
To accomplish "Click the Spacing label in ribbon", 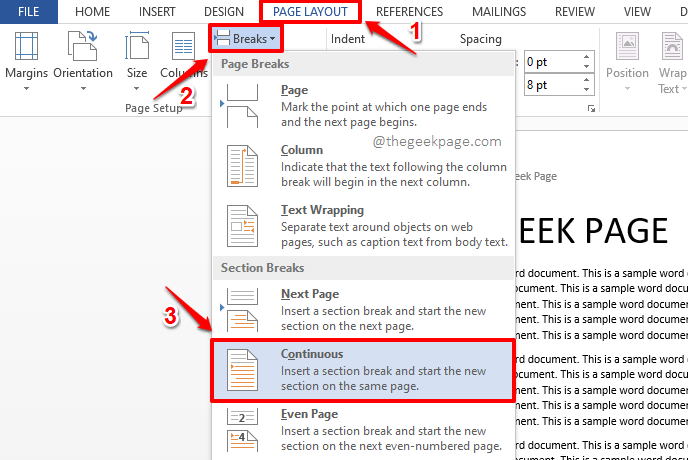I will (x=480, y=39).
